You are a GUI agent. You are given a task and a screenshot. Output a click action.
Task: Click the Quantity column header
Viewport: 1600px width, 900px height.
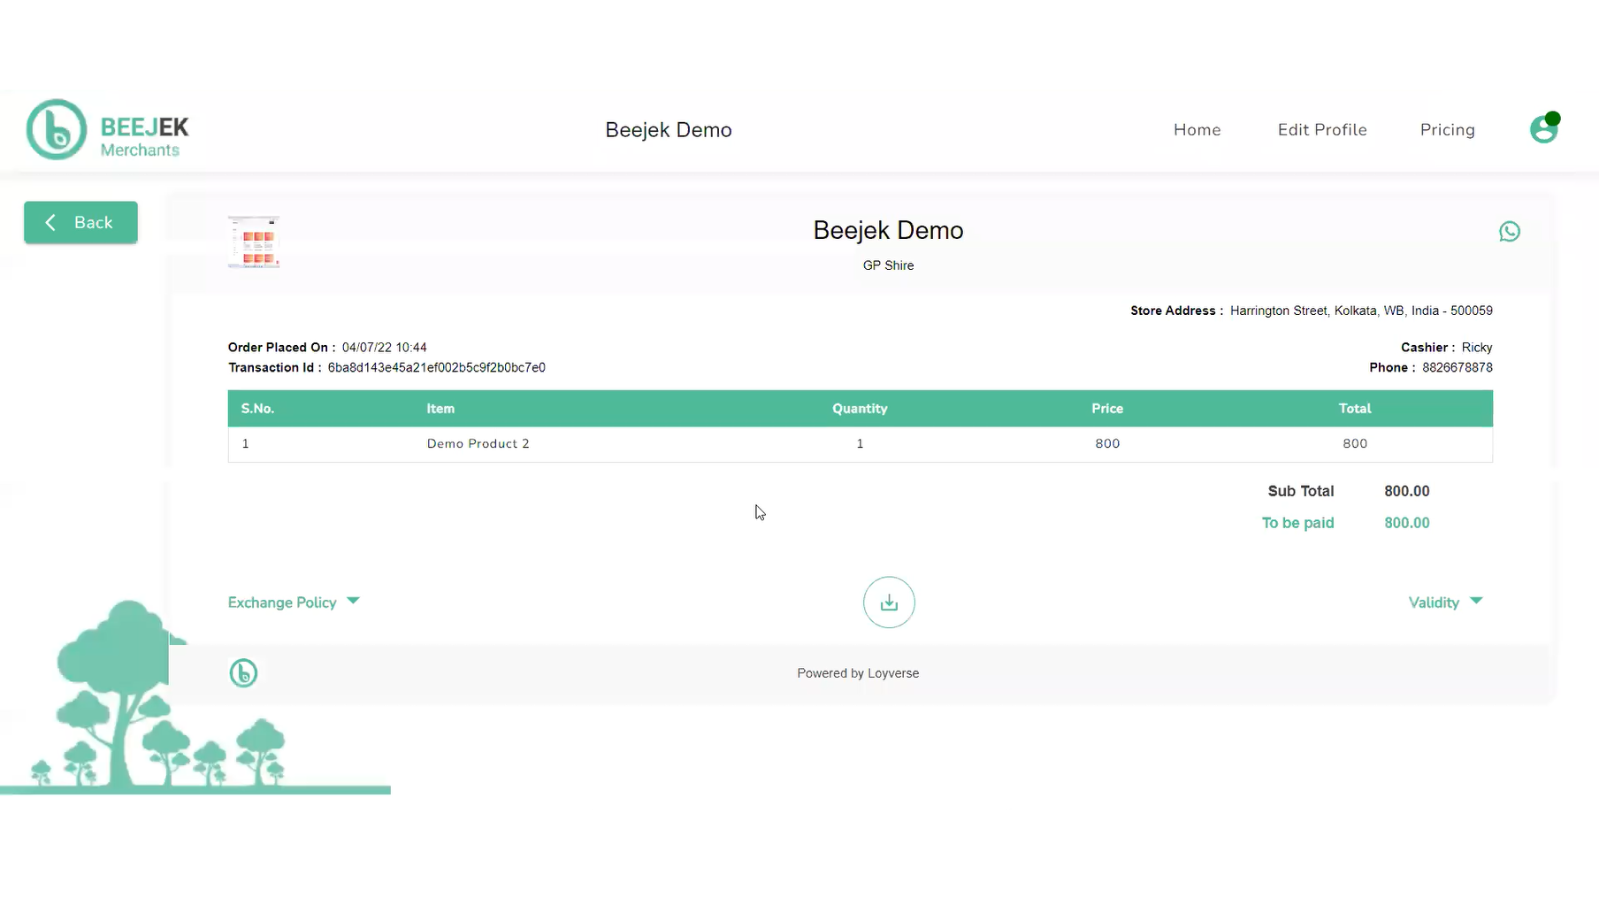pyautogui.click(x=859, y=409)
